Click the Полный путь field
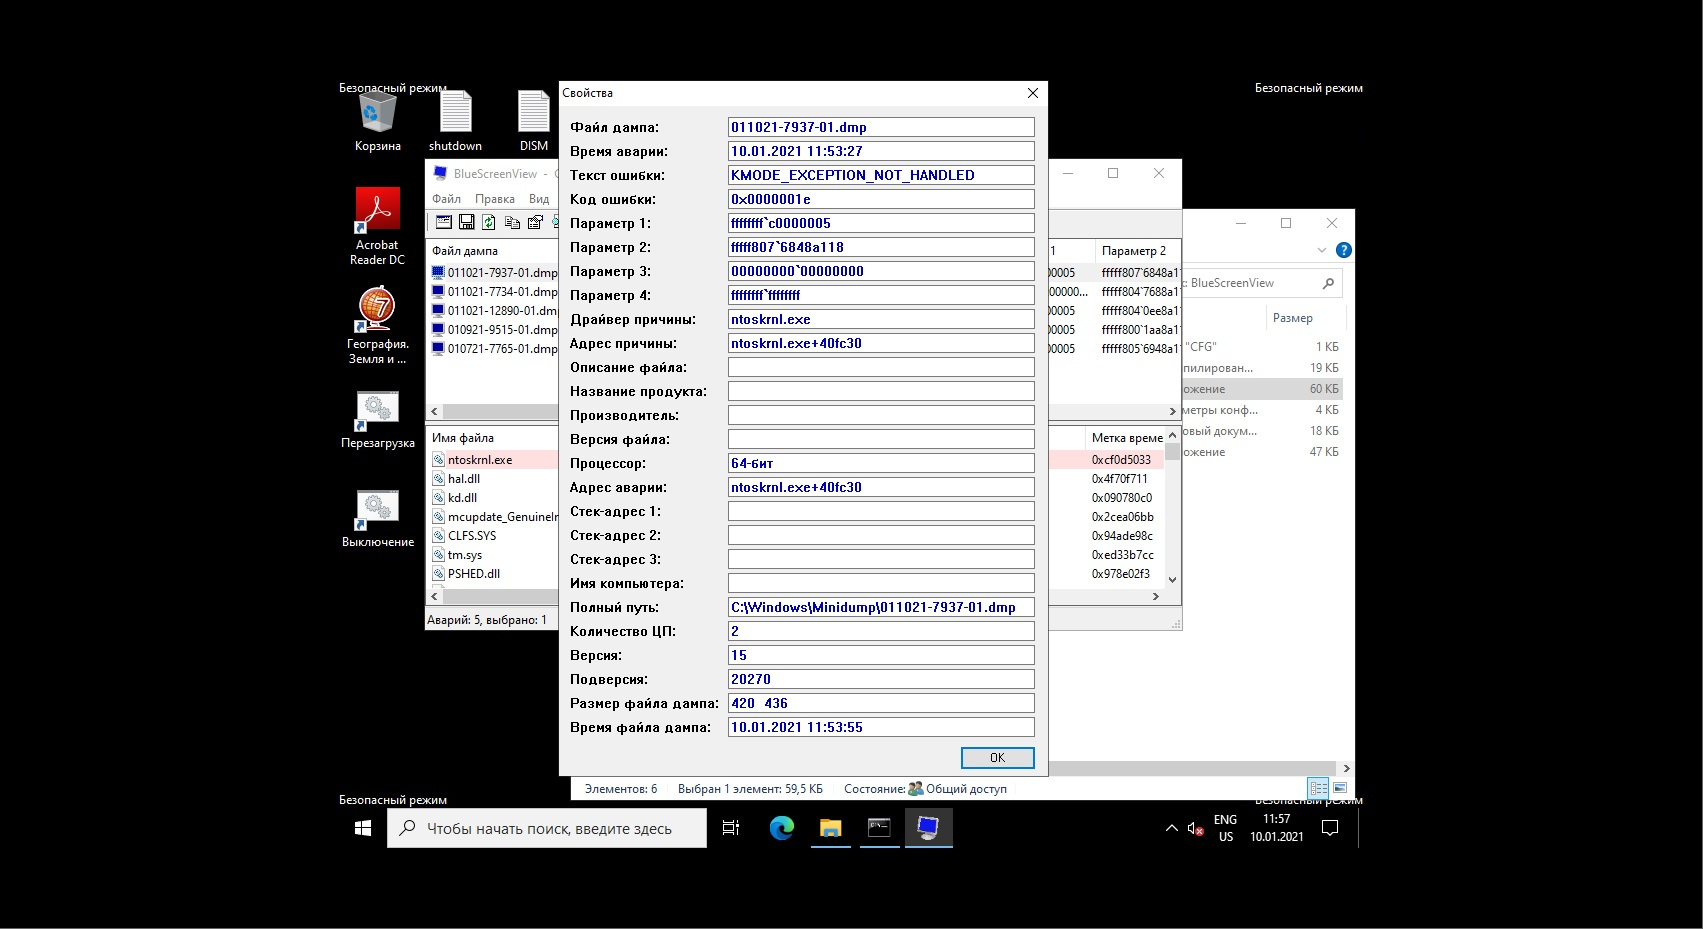Image resolution: width=1703 pixels, height=929 pixels. coord(881,607)
